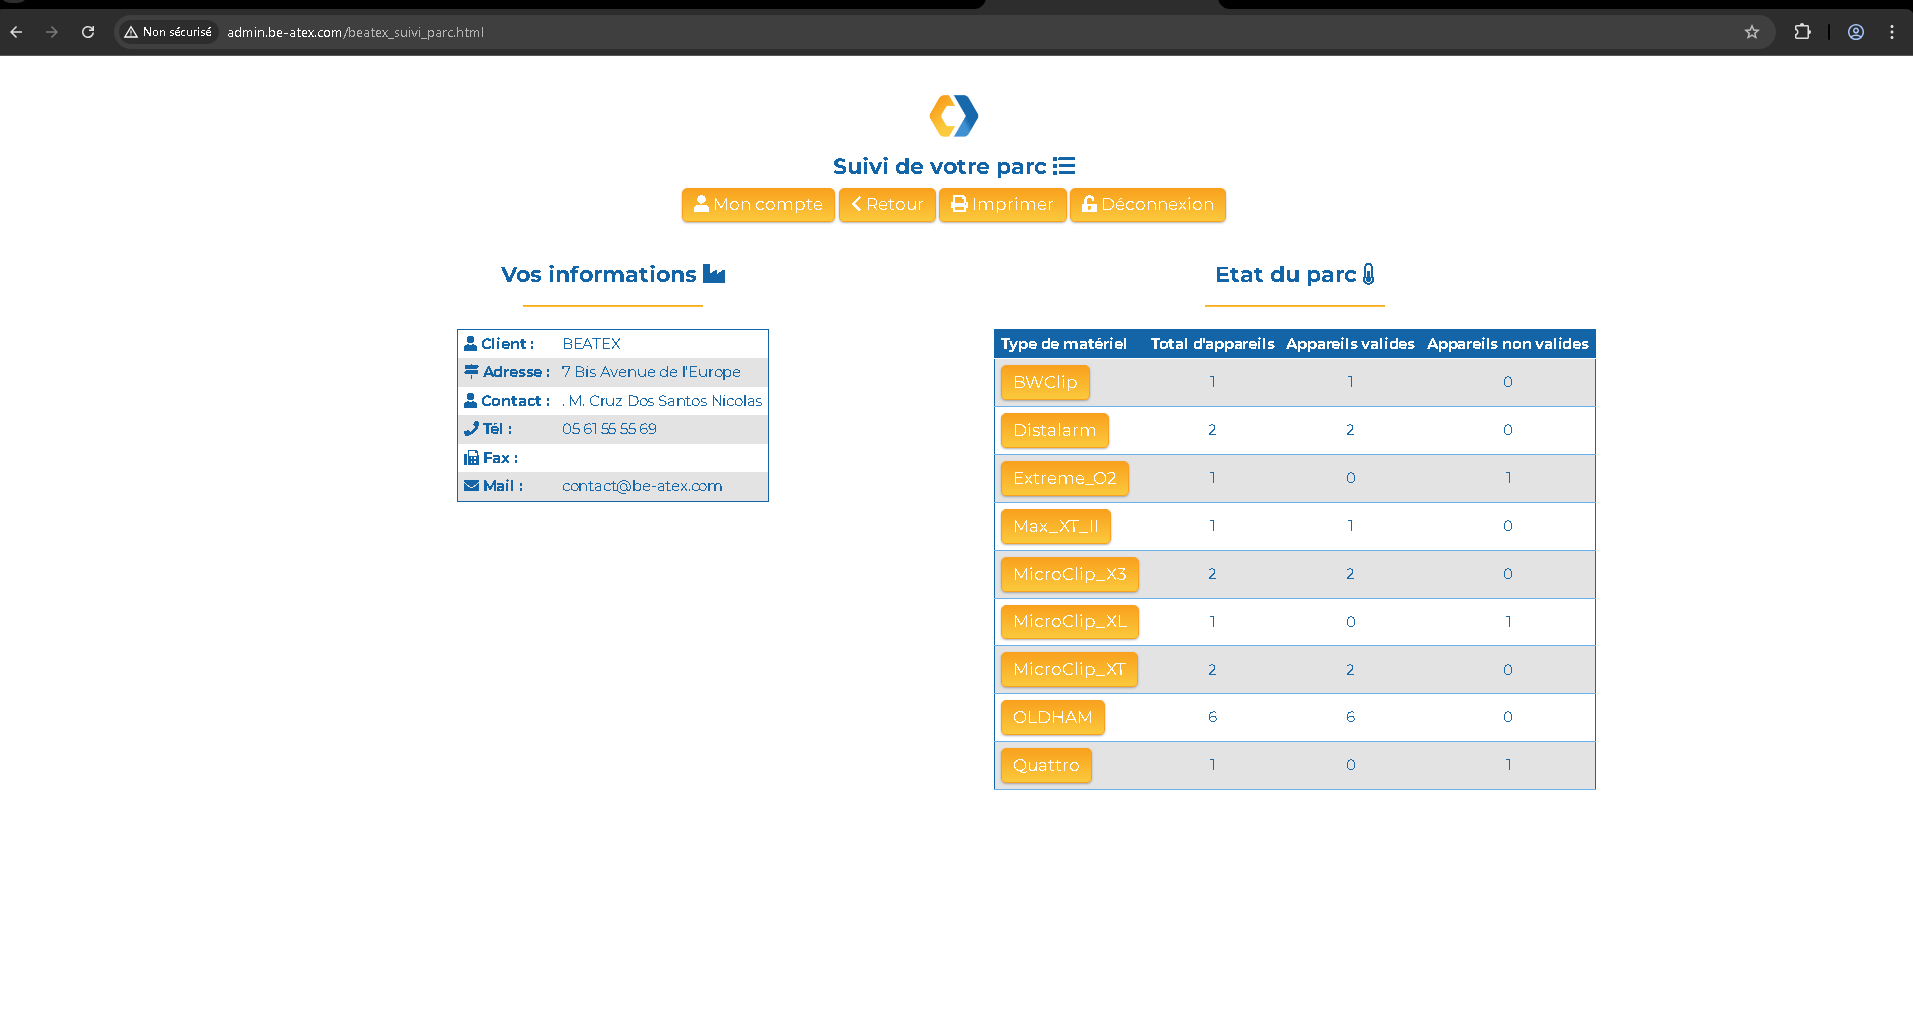
Task: Click the 'Suivi de votre parc' heading
Action: click(x=939, y=166)
